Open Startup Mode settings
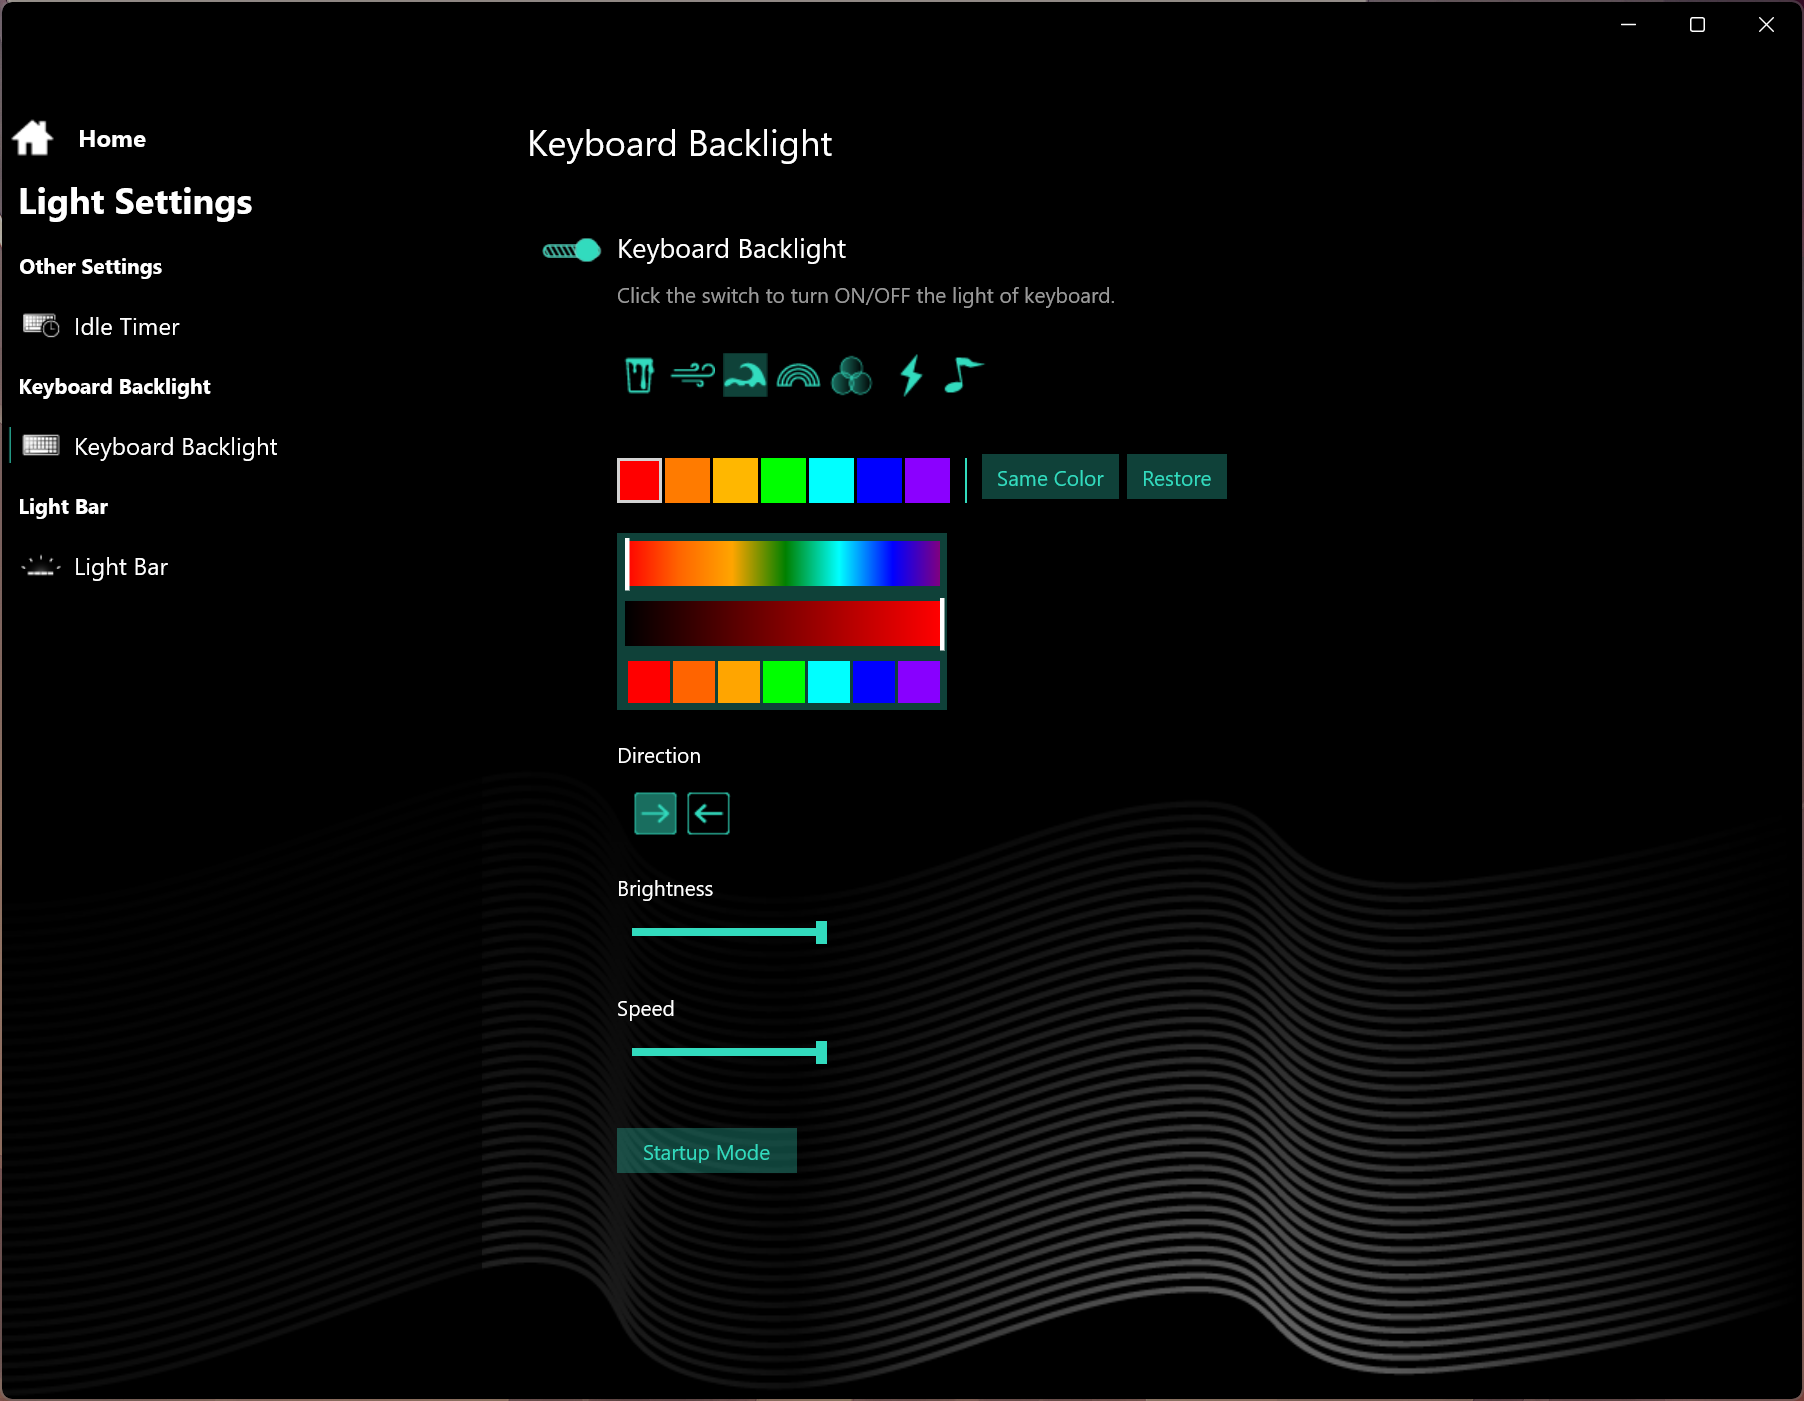This screenshot has width=1804, height=1401. tap(706, 1151)
